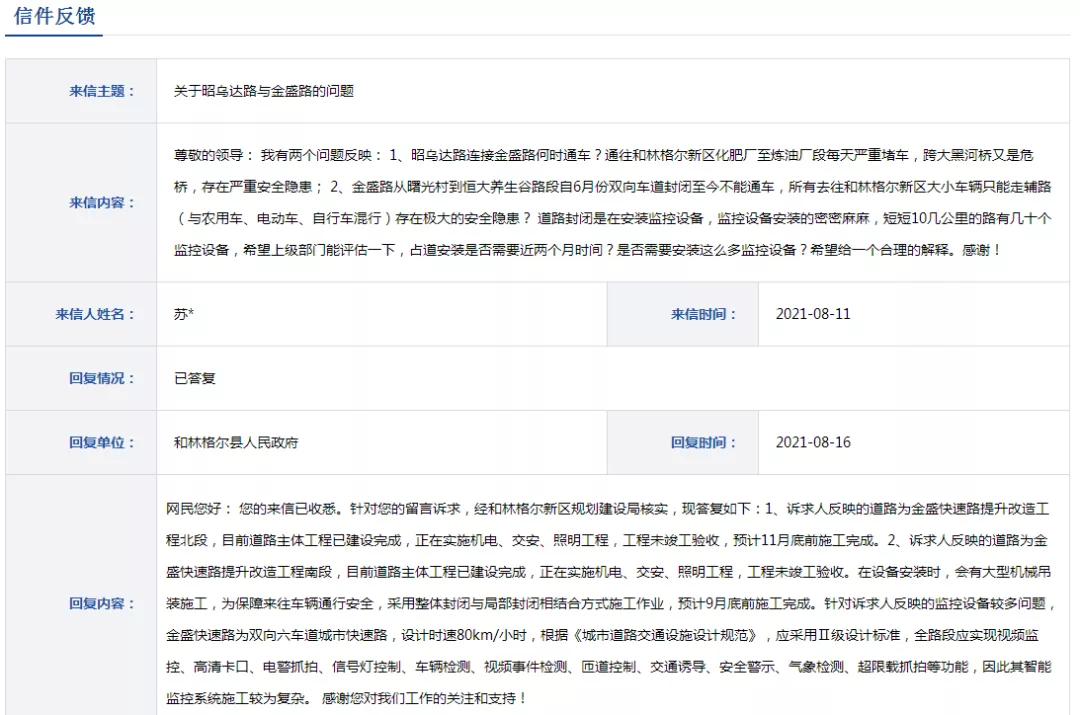Click the 信件反馈 section heading tab
This screenshot has height=715, width=1080.
54,16
